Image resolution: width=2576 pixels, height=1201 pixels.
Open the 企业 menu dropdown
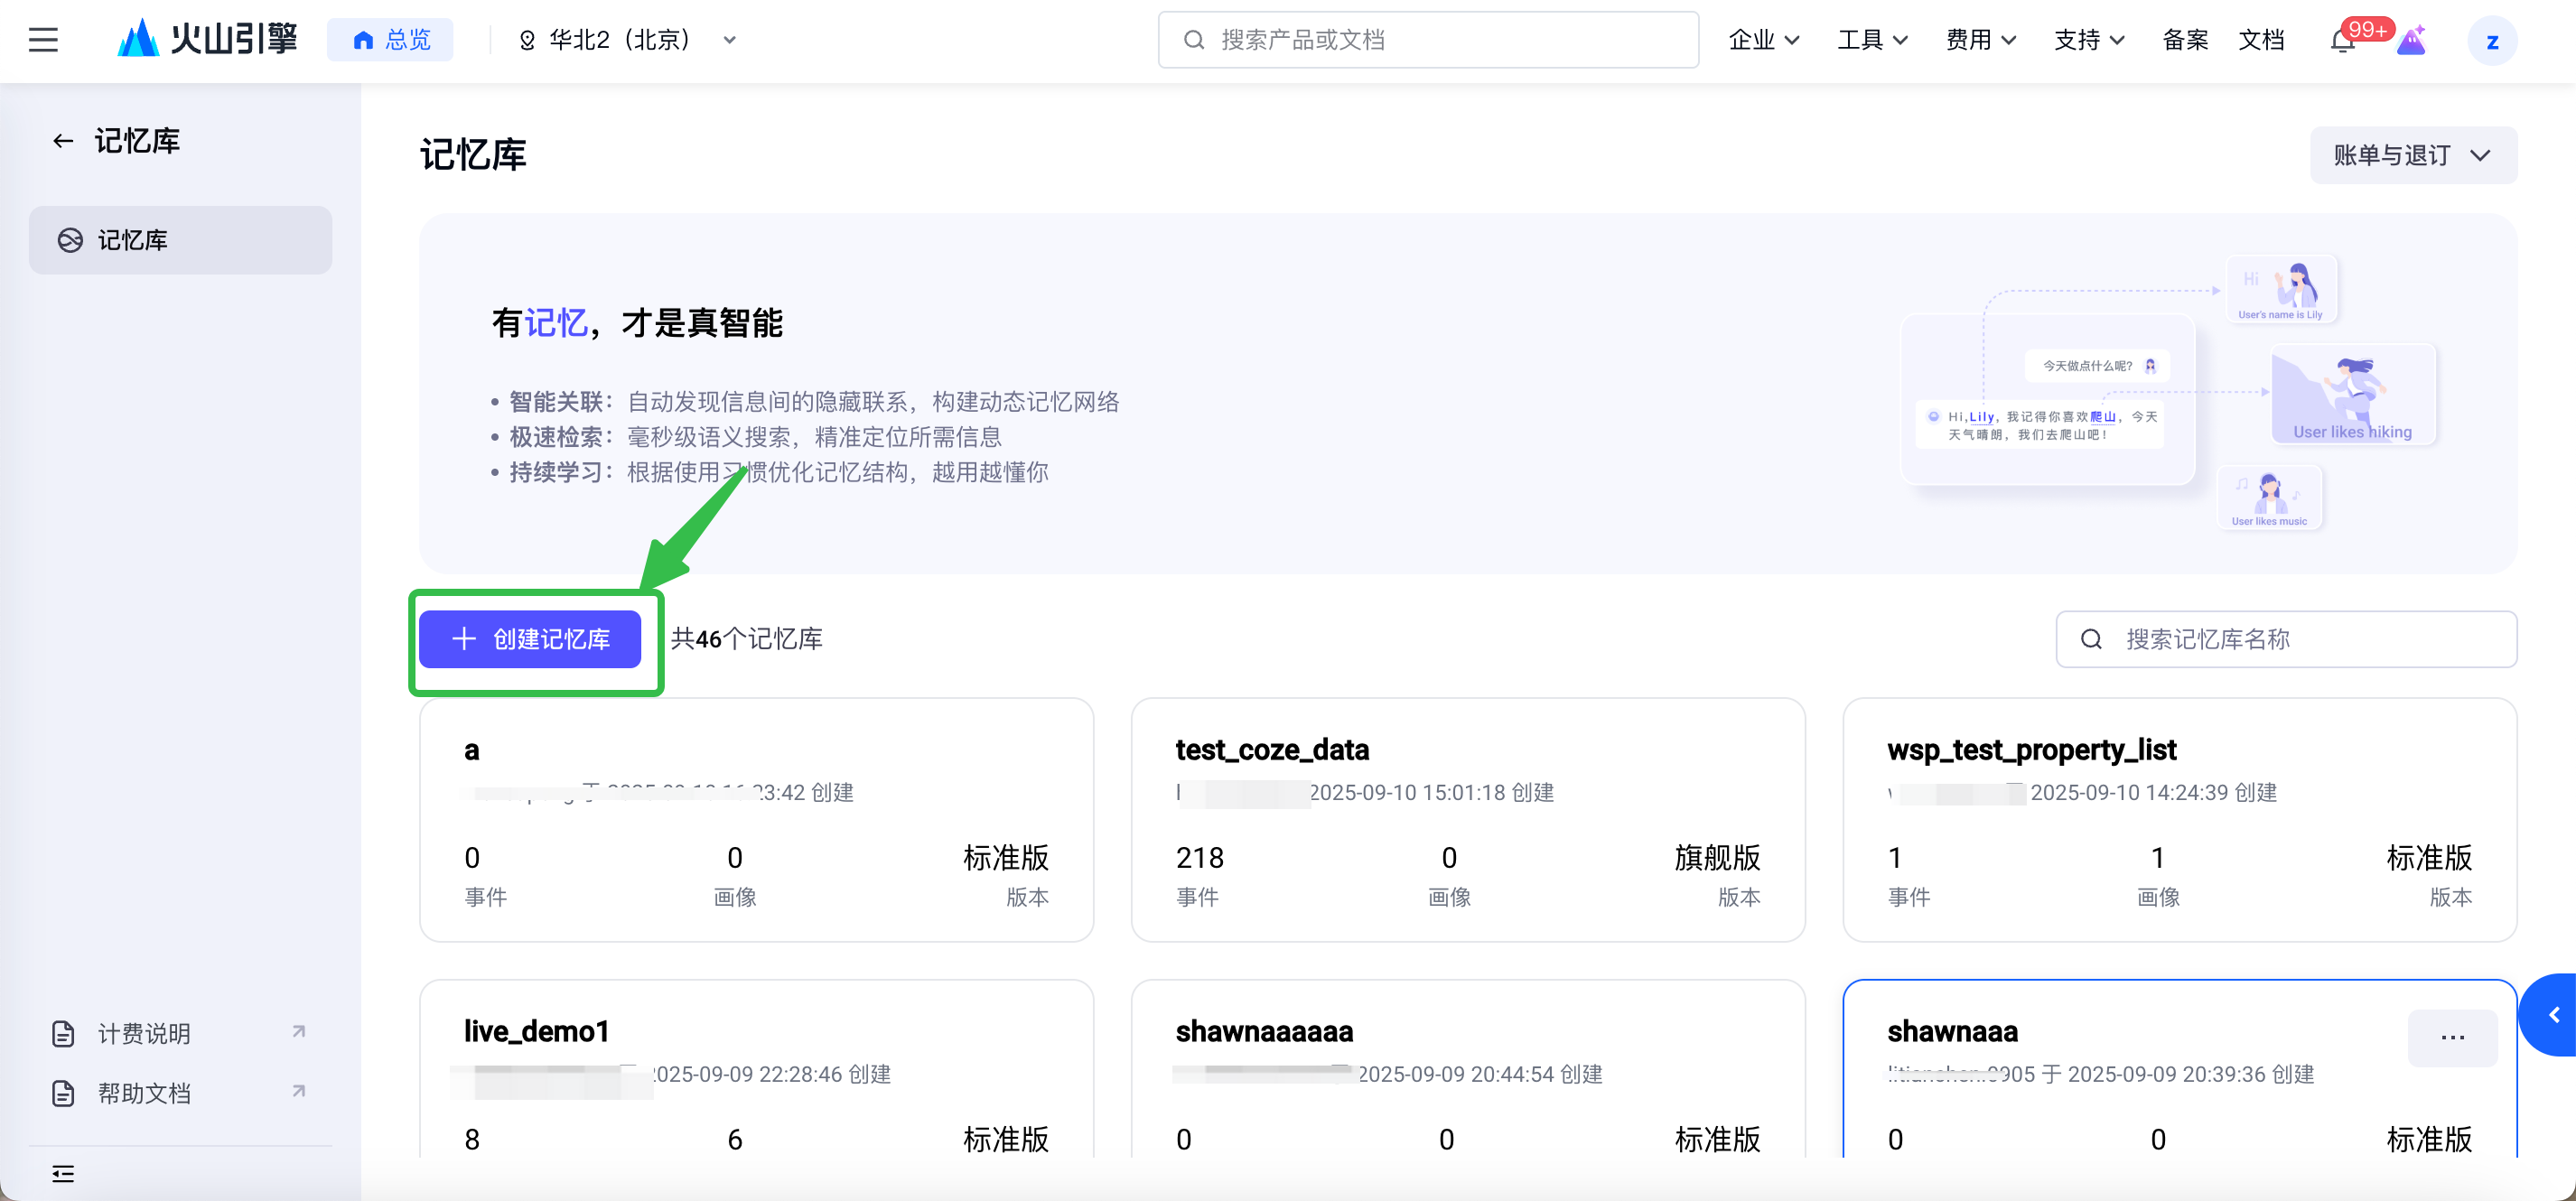pos(1764,40)
